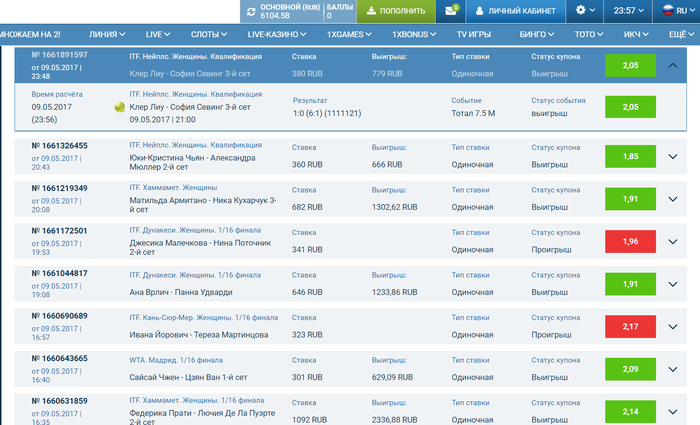Click event label Тотал 7.5 М
This screenshot has width=700, height=425.
[473, 113]
